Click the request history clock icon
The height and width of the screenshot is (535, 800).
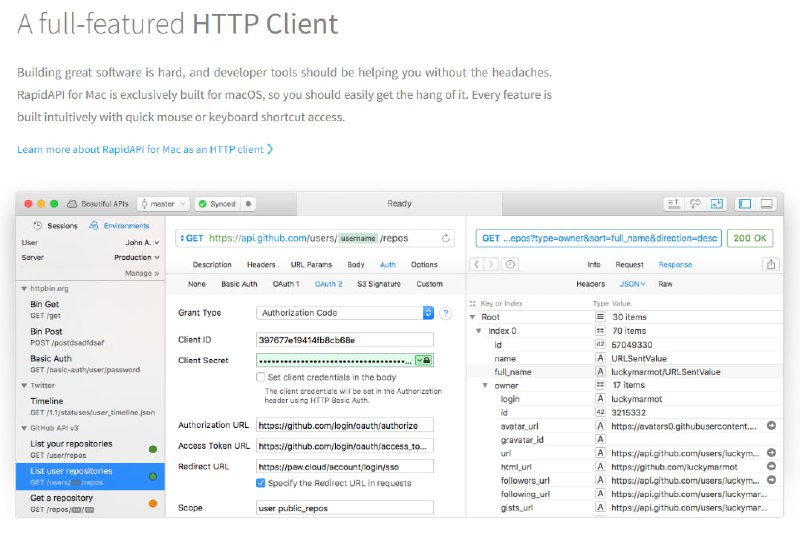511,265
